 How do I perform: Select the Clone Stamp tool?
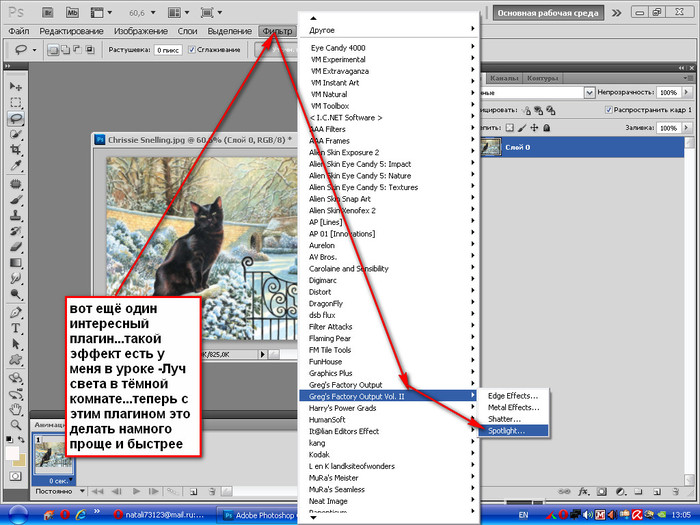[x=16, y=216]
